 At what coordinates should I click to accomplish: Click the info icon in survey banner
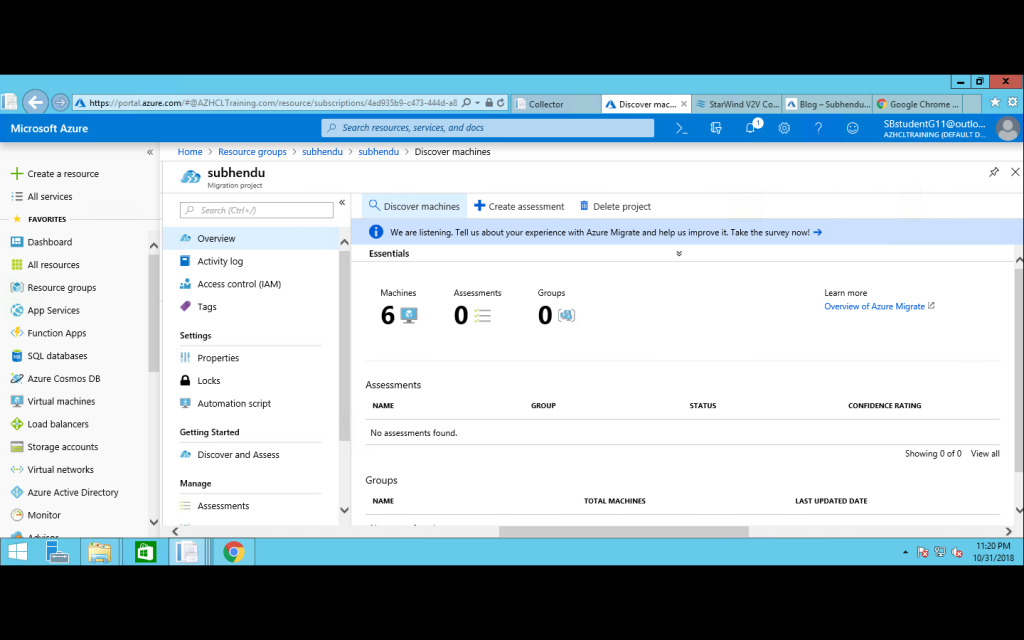376,232
